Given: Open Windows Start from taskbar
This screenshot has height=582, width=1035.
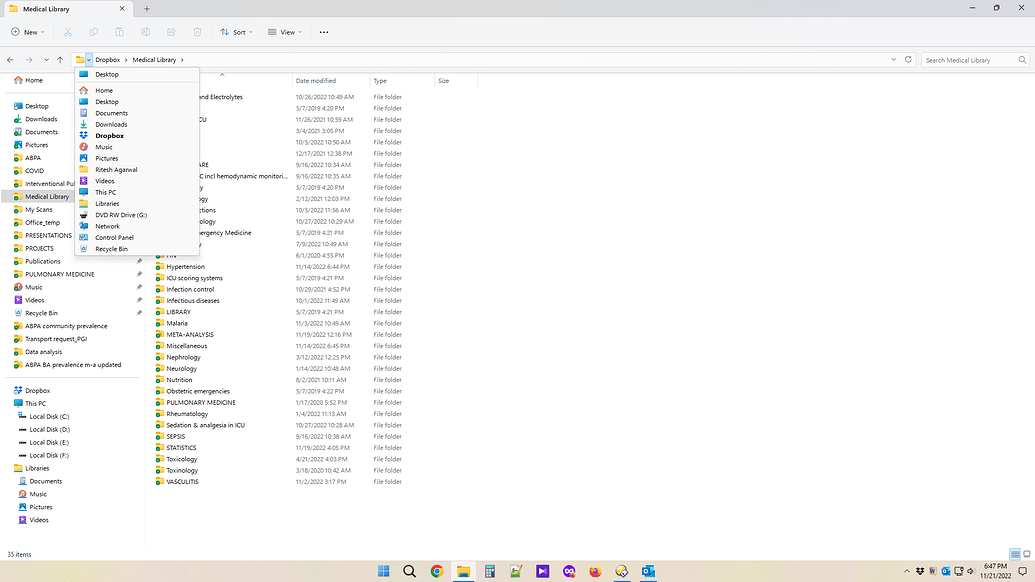Looking at the screenshot, I should coord(384,571).
